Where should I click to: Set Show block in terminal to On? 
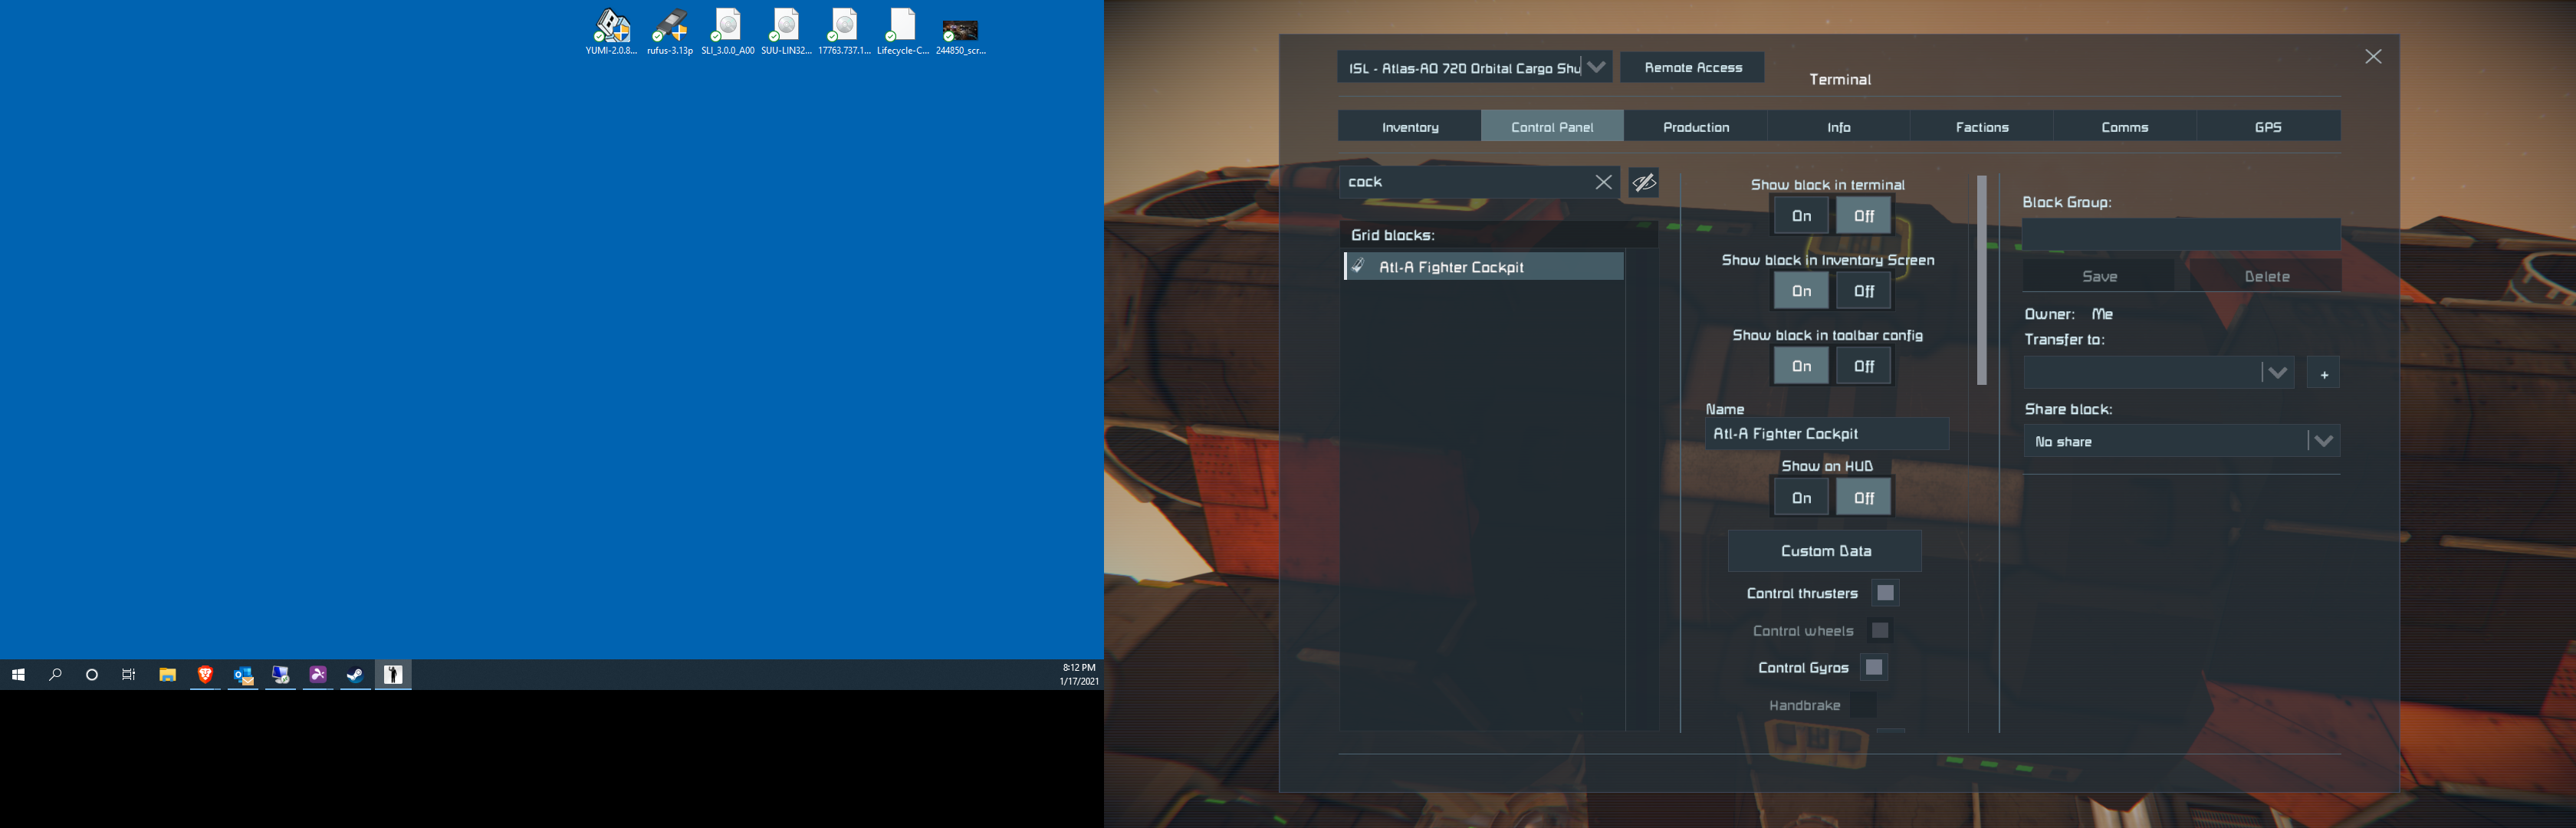[x=1801, y=215]
